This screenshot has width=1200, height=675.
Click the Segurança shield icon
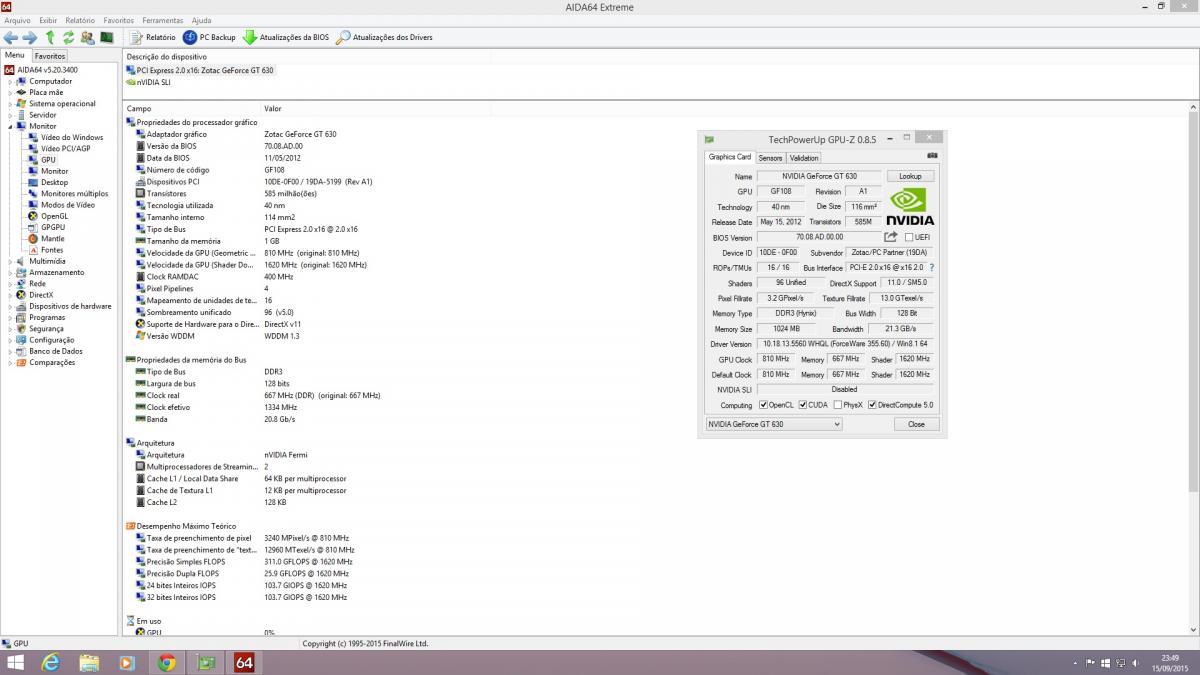[22, 328]
